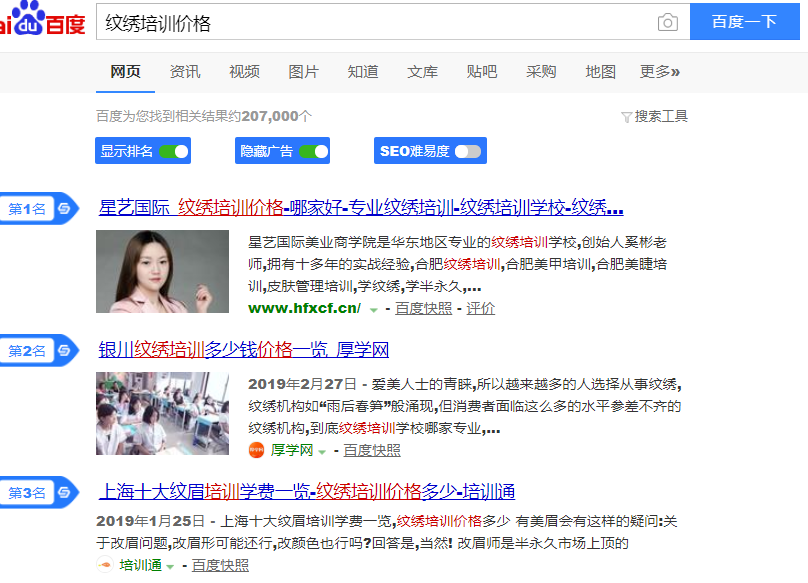Screen dimensions: 808x583
Task: Toggle the 显示排名 switch
Action: (174, 151)
